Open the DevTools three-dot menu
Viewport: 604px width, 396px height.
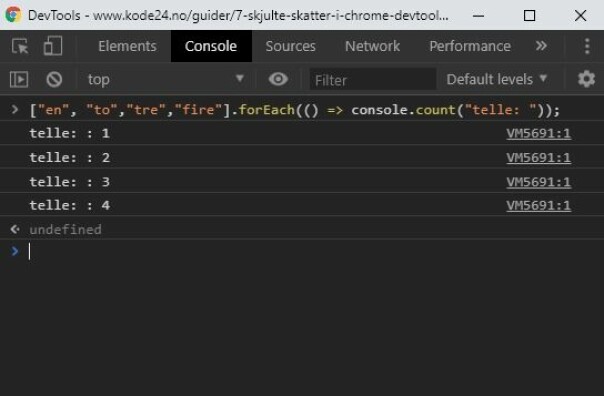tap(587, 46)
